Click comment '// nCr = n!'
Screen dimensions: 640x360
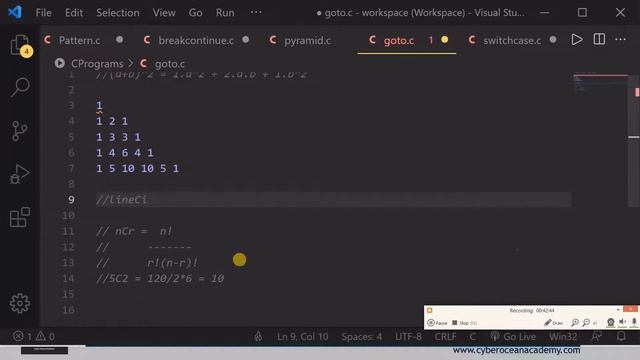click(x=134, y=231)
